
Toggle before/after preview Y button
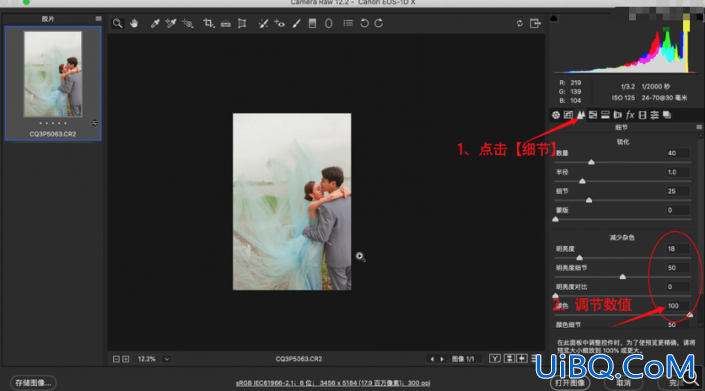[x=495, y=359]
